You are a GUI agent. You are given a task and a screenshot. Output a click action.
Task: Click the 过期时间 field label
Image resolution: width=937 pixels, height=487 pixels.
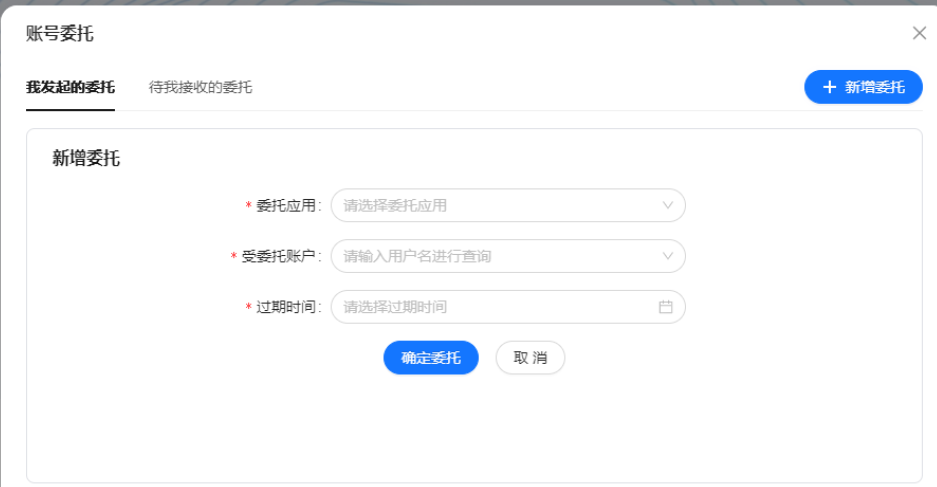[286, 307]
